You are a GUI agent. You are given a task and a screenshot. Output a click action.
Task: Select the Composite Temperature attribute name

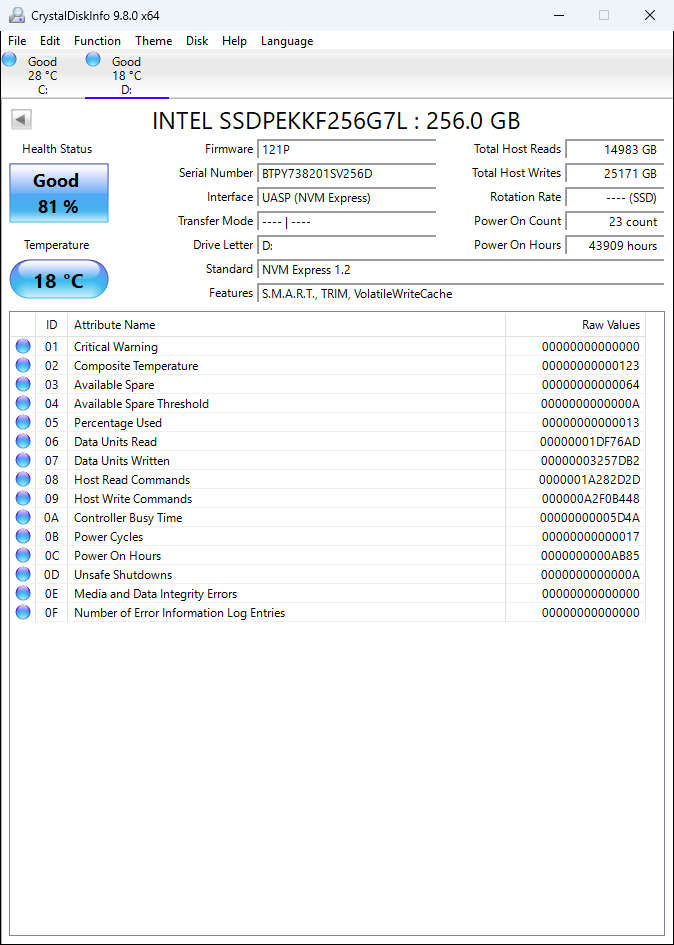136,366
